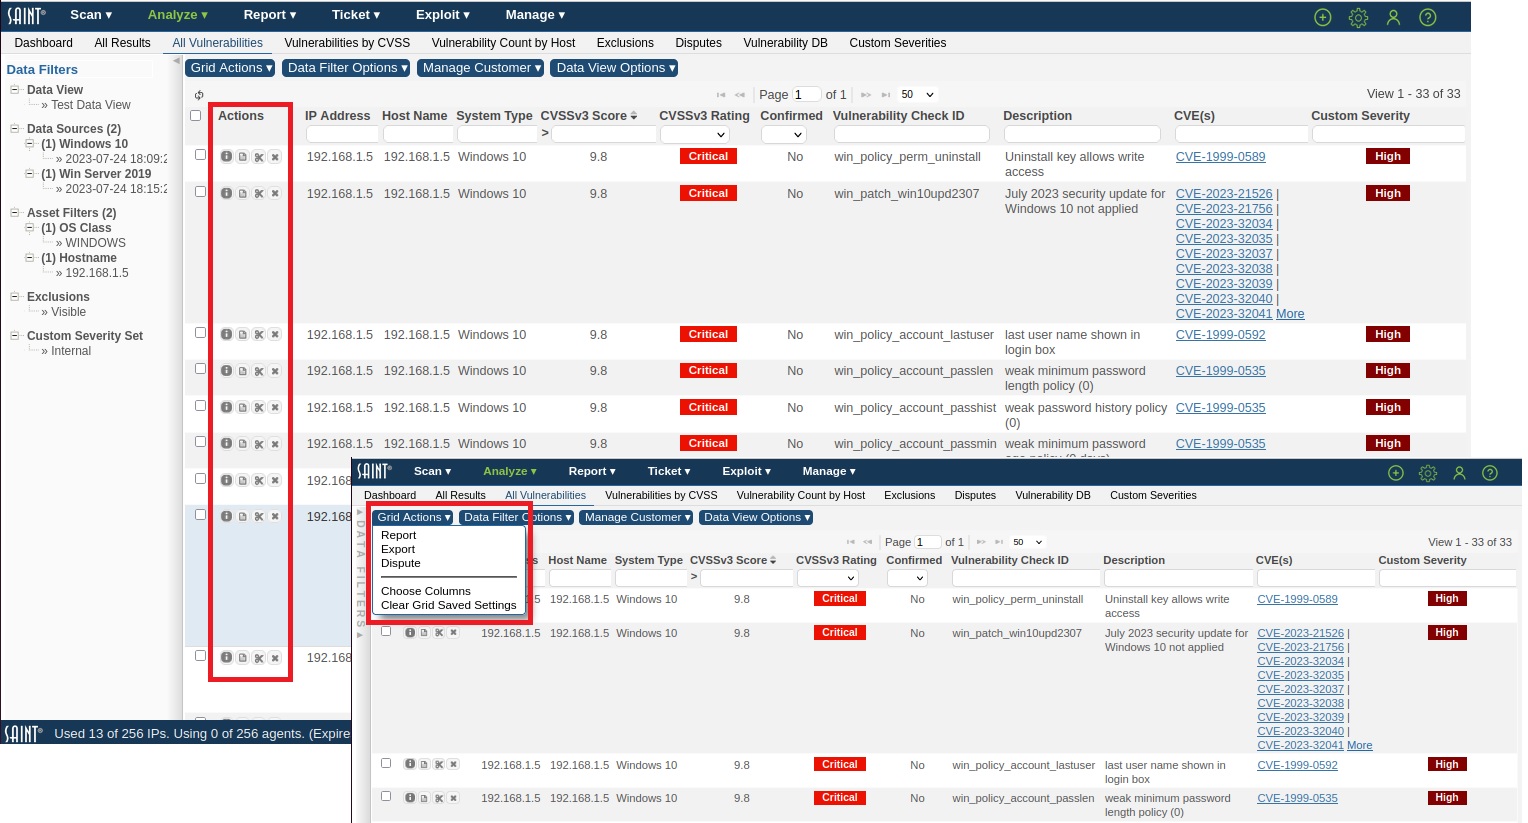Click the scissors icon in the upper grid's win_patch_win10upd2307 row
Screen dimensions: 1528x823
(259, 194)
